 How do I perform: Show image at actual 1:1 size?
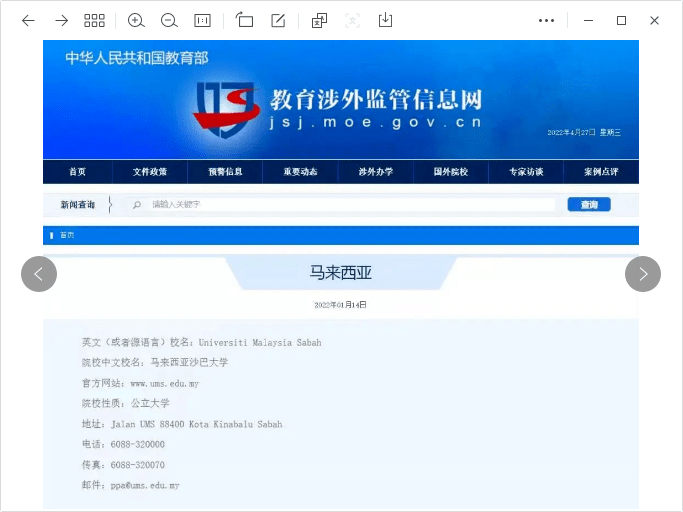tap(202, 20)
